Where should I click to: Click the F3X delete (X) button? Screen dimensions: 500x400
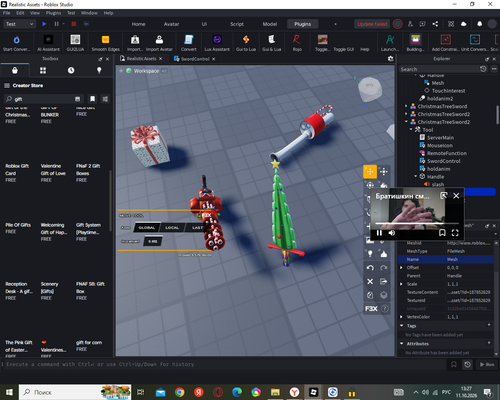(x=370, y=282)
